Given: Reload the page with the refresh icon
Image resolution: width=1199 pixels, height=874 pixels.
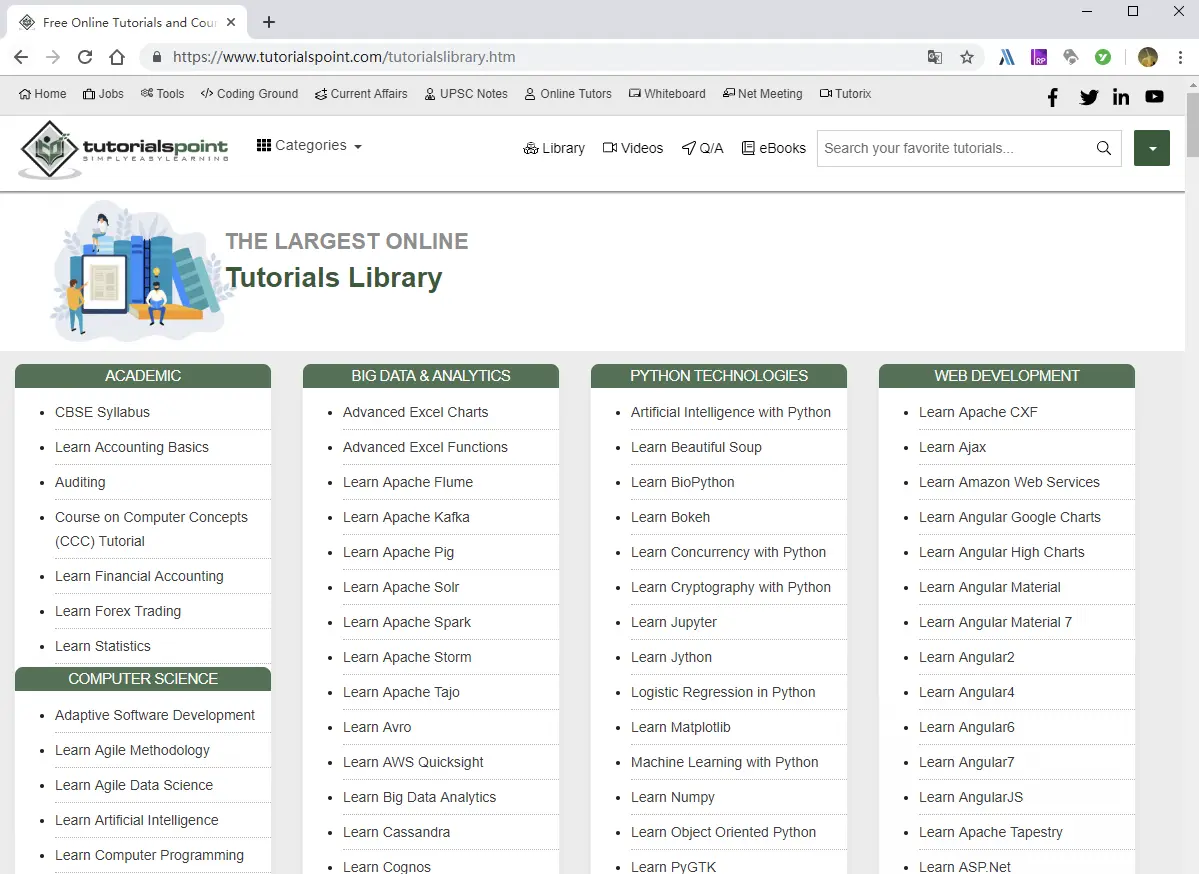Looking at the screenshot, I should pyautogui.click(x=85, y=57).
